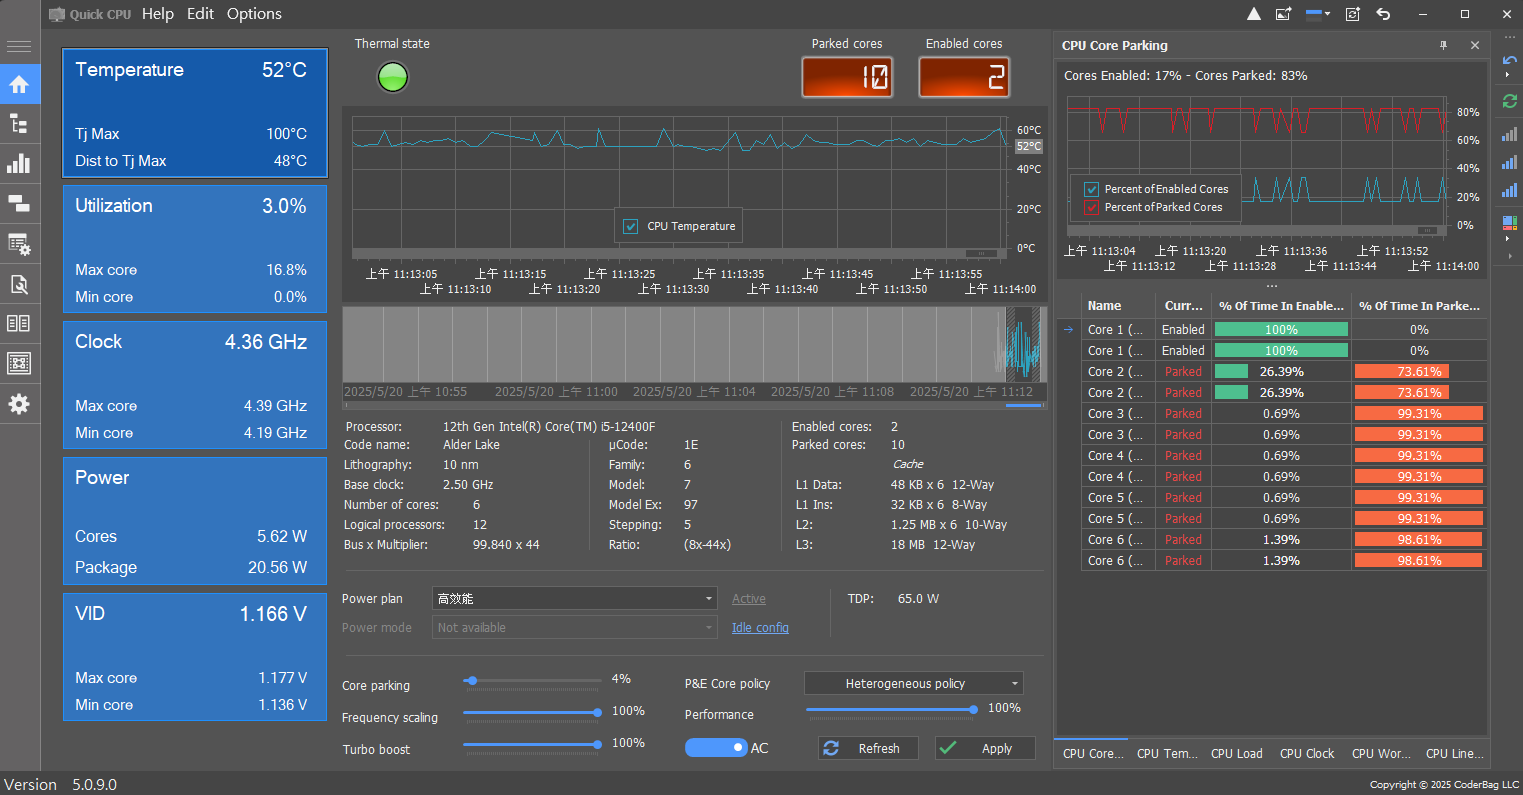The height and width of the screenshot is (795, 1523).
Task: Open the two-column book sidebar icon
Action: coord(19,324)
